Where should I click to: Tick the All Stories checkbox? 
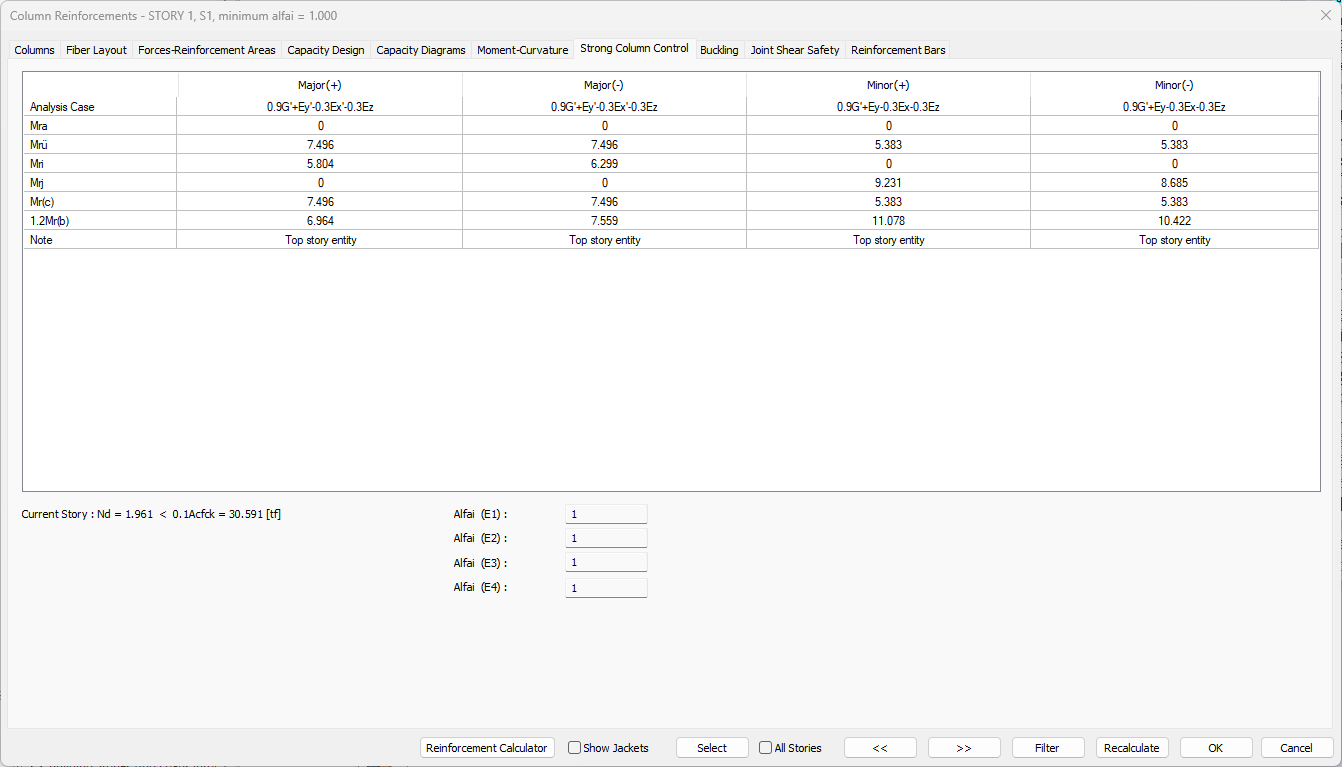766,748
